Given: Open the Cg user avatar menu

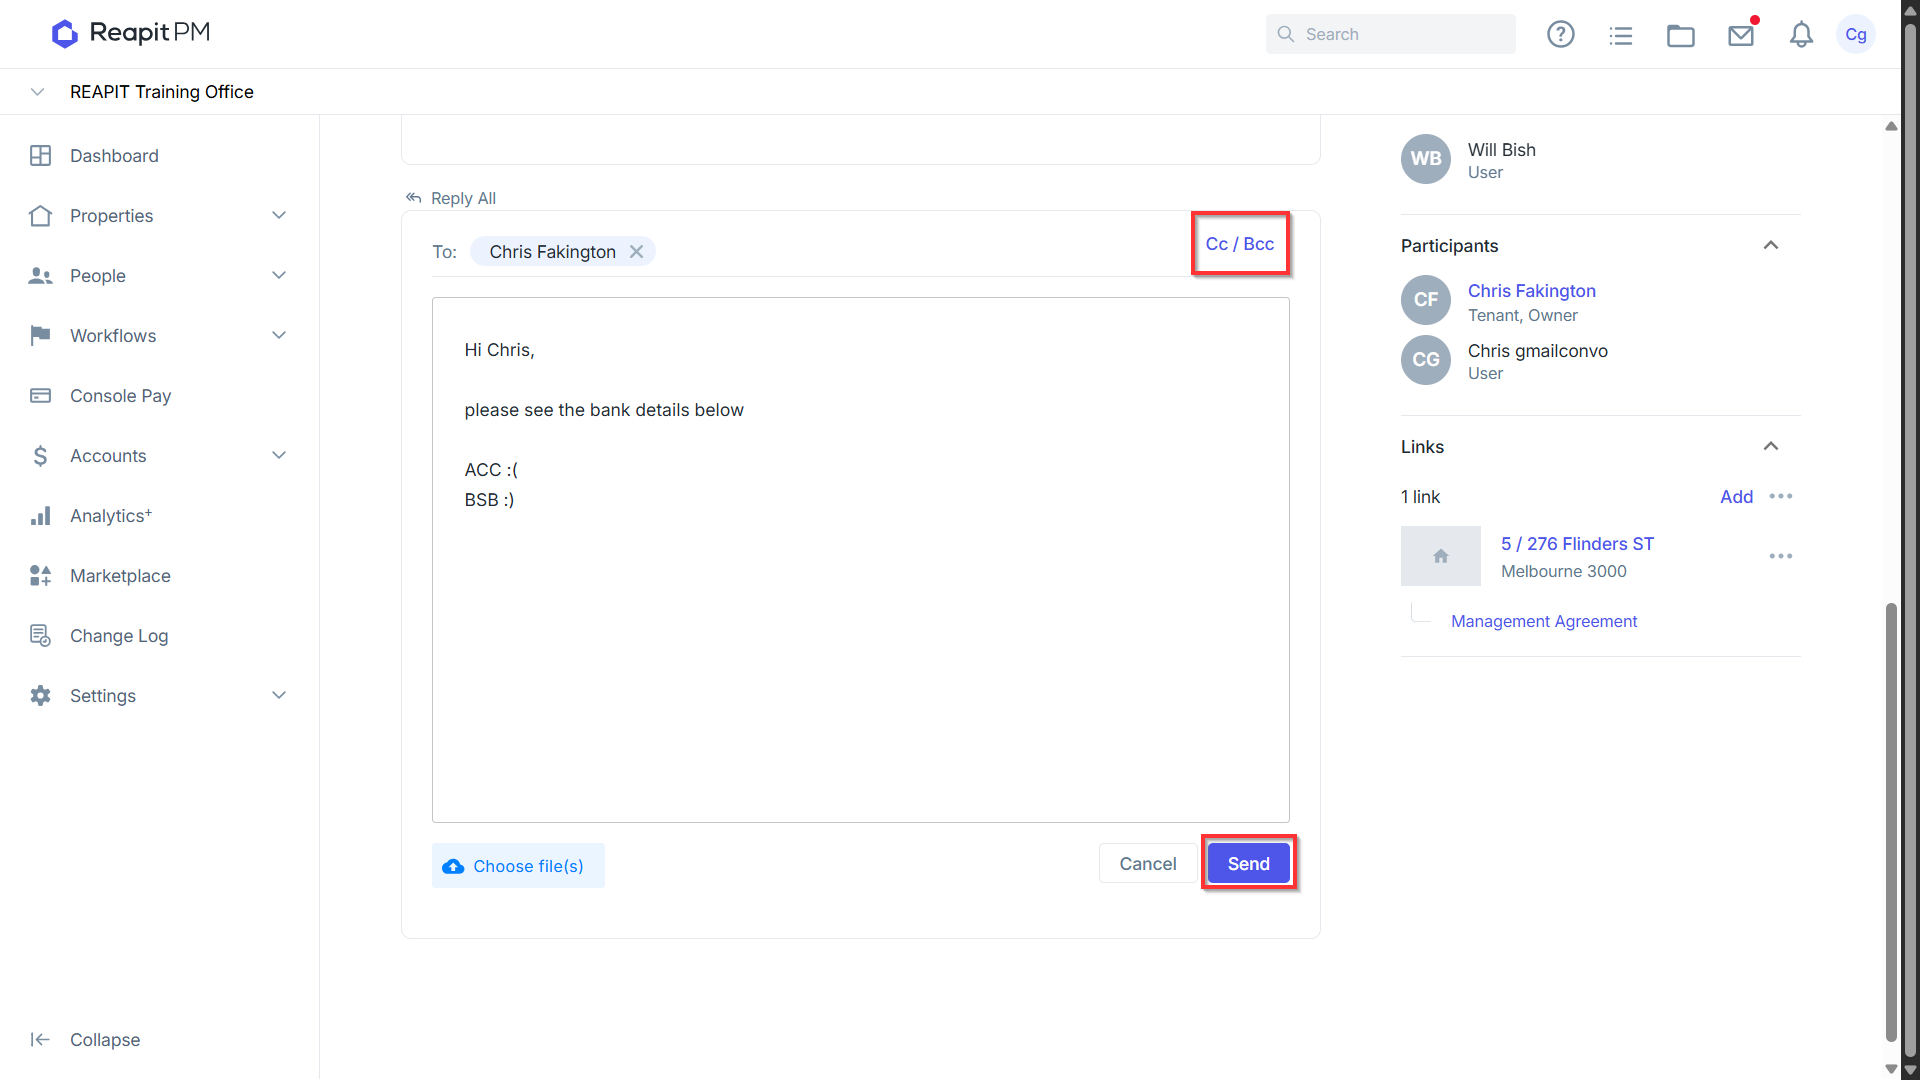Looking at the screenshot, I should pyautogui.click(x=1856, y=34).
